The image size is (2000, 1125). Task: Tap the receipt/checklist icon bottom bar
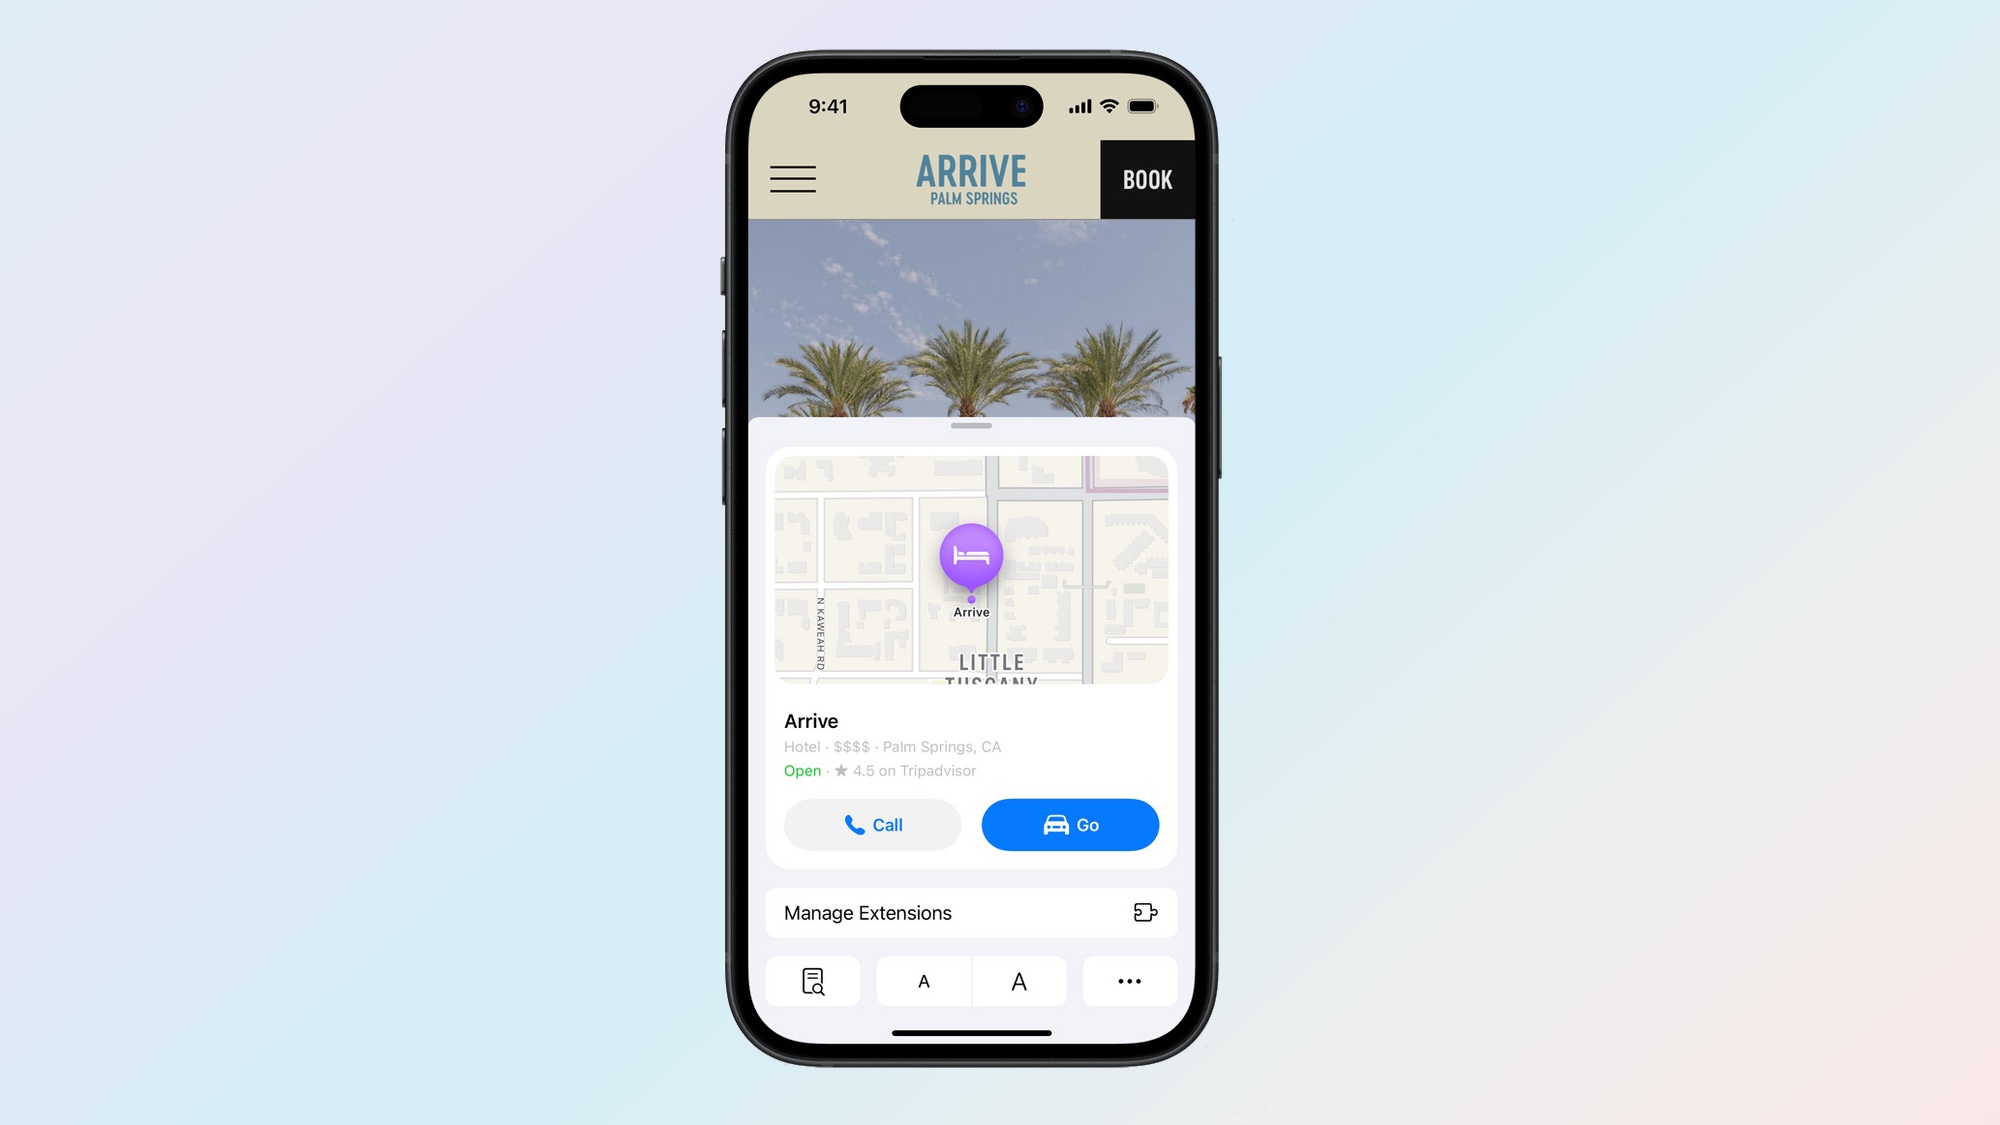pyautogui.click(x=812, y=981)
